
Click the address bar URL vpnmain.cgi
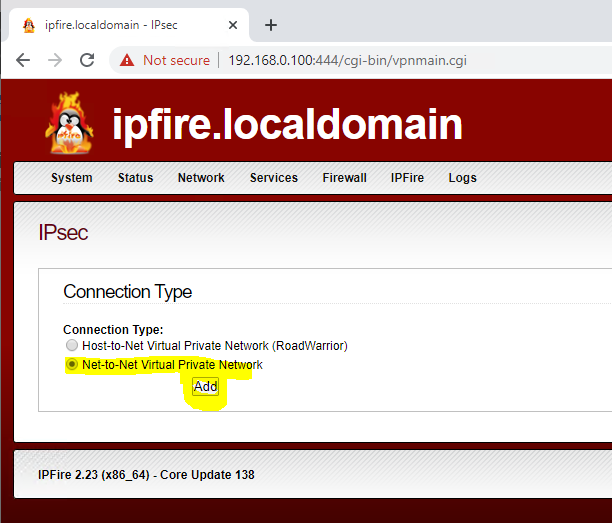coord(347,60)
